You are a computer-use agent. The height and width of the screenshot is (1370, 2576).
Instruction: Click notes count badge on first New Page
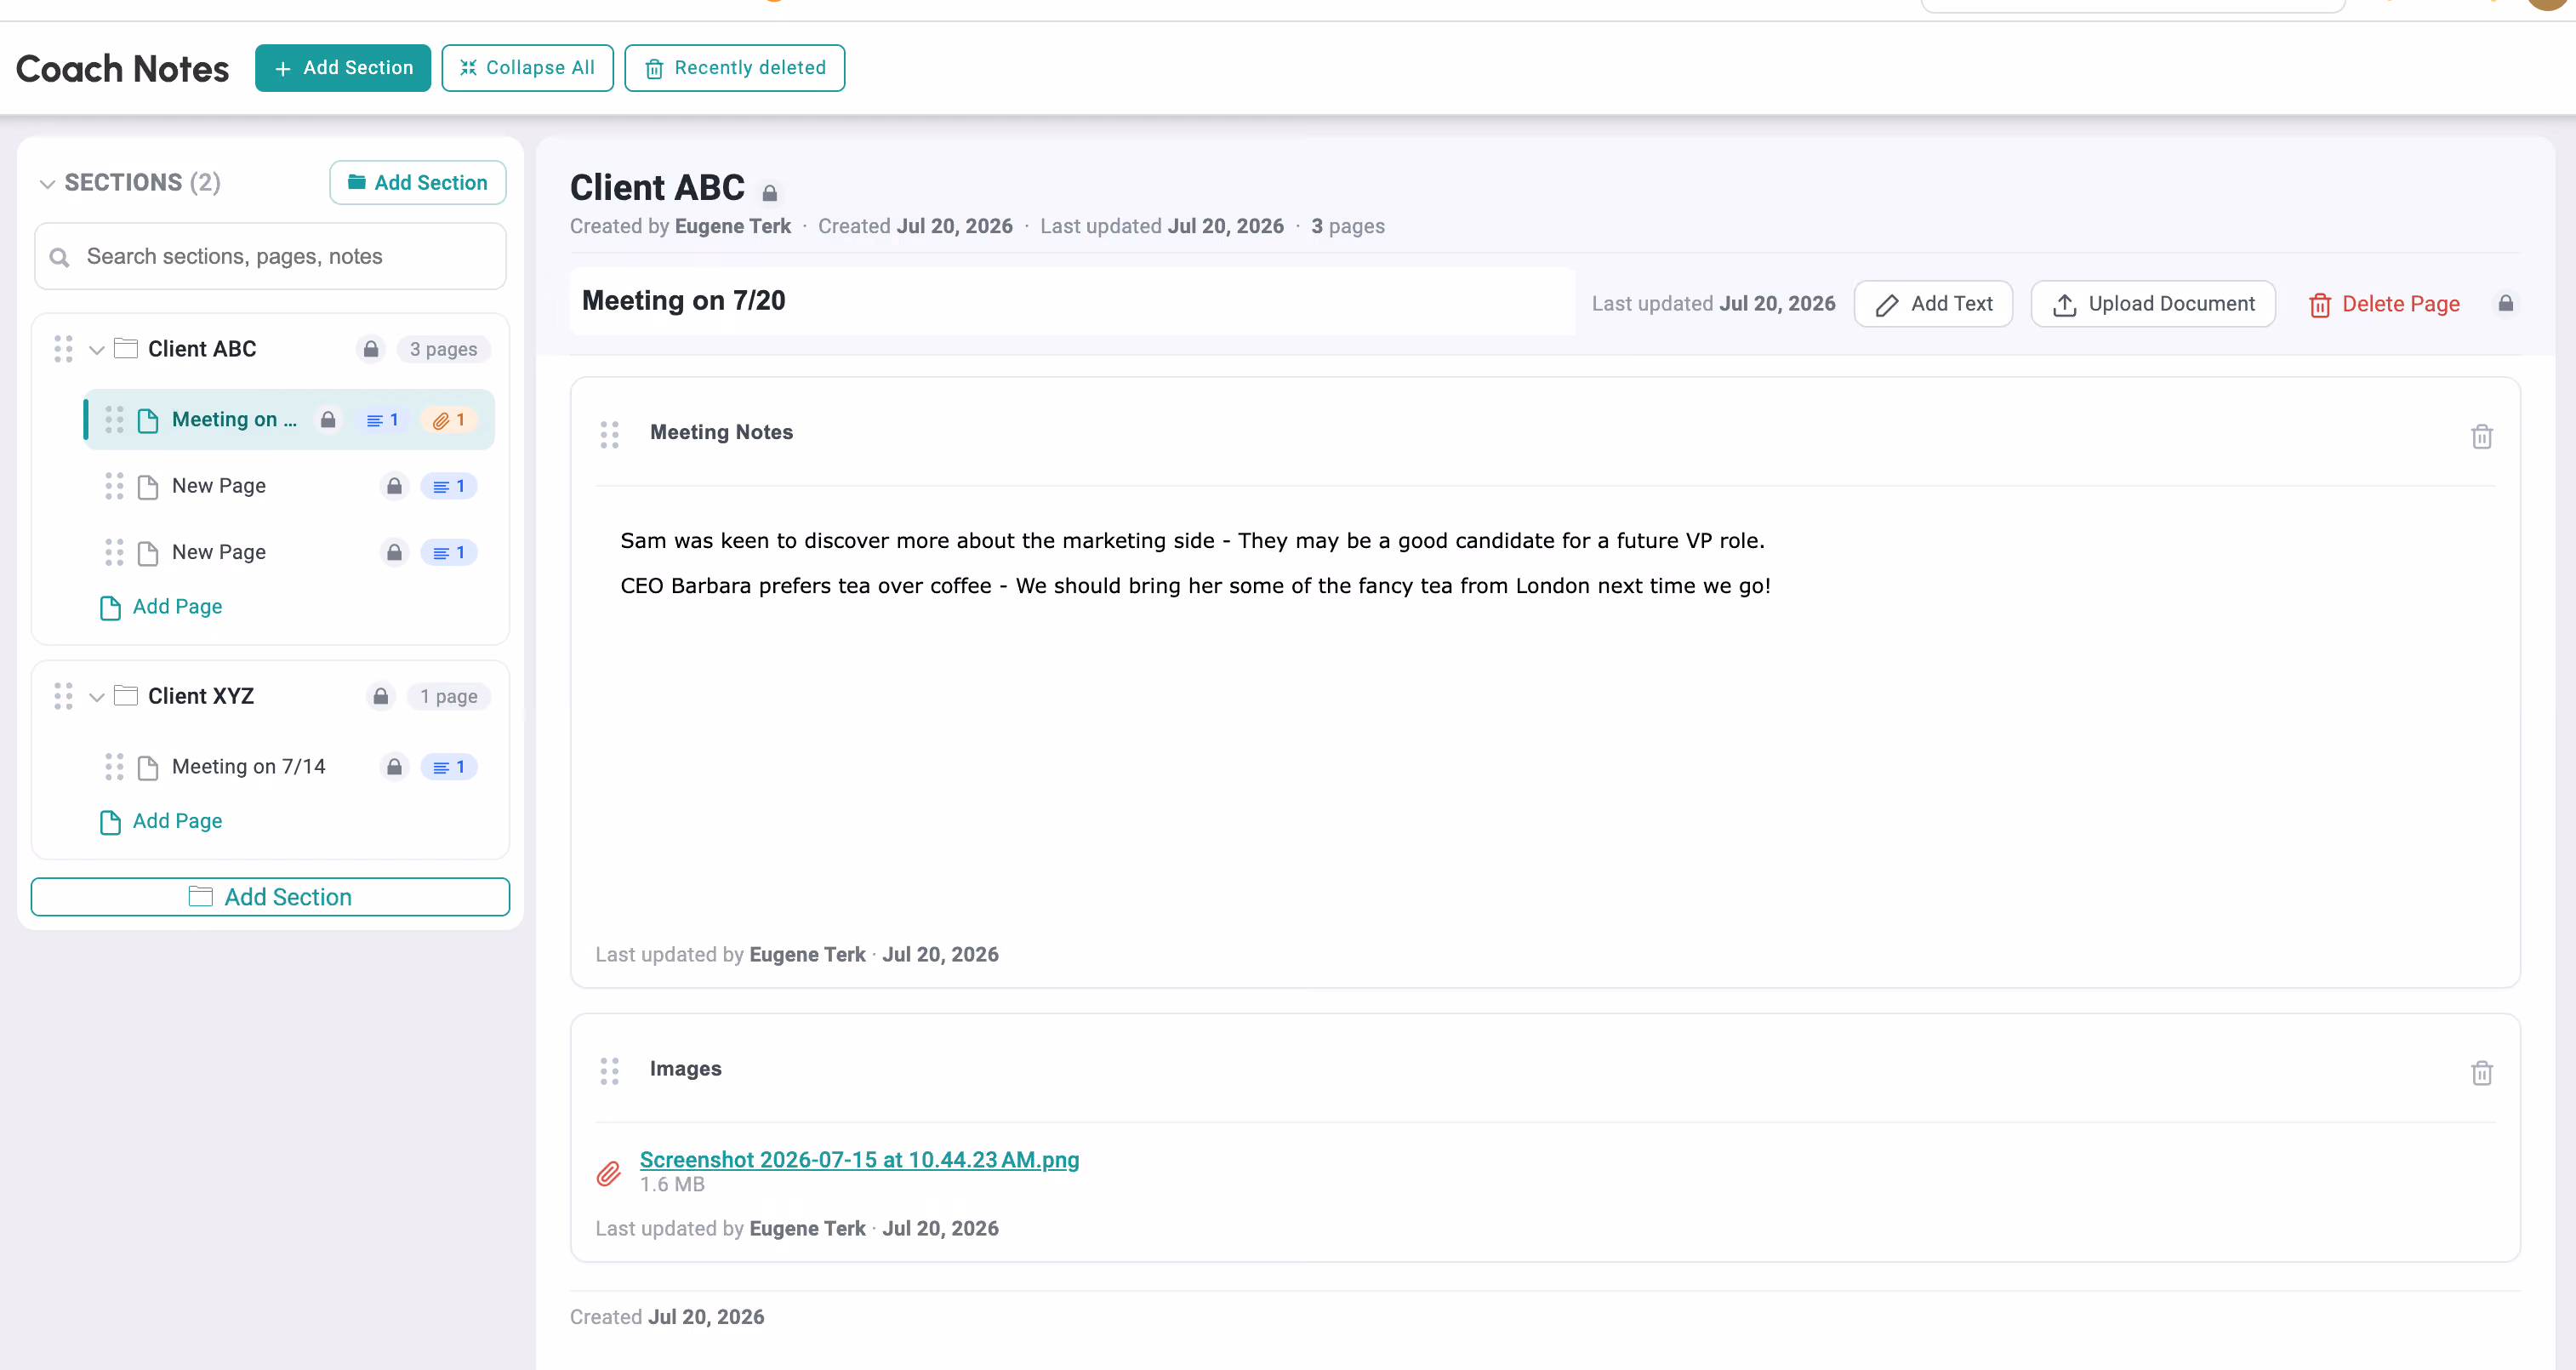tap(449, 486)
